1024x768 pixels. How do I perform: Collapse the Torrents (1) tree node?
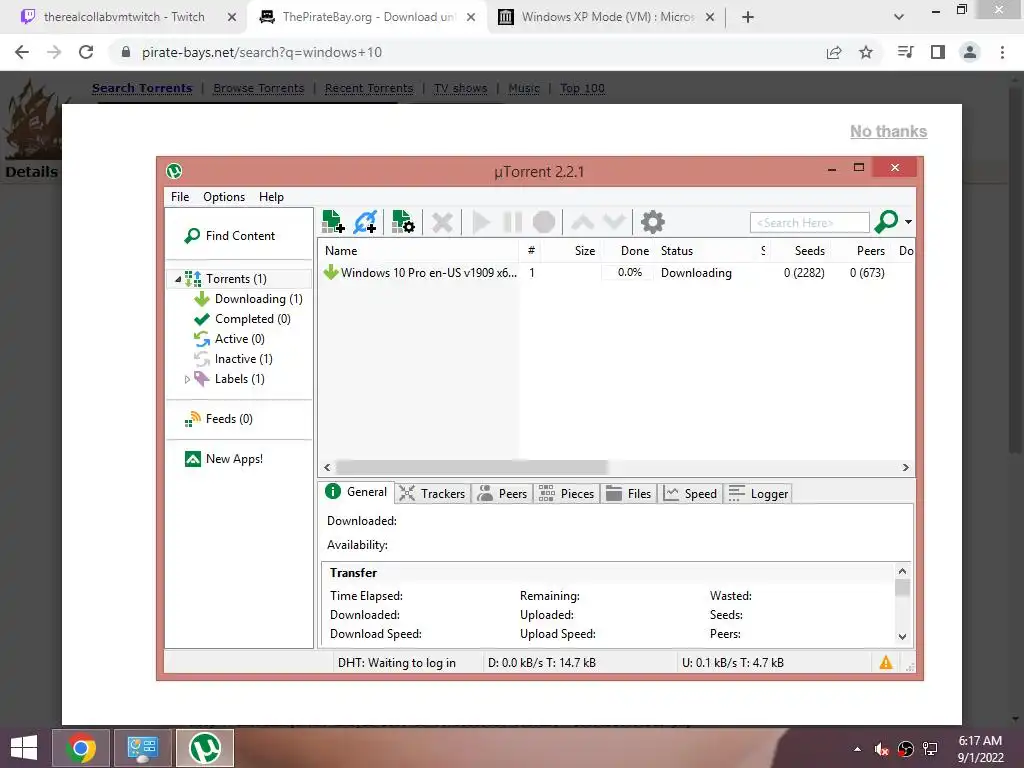click(178, 280)
